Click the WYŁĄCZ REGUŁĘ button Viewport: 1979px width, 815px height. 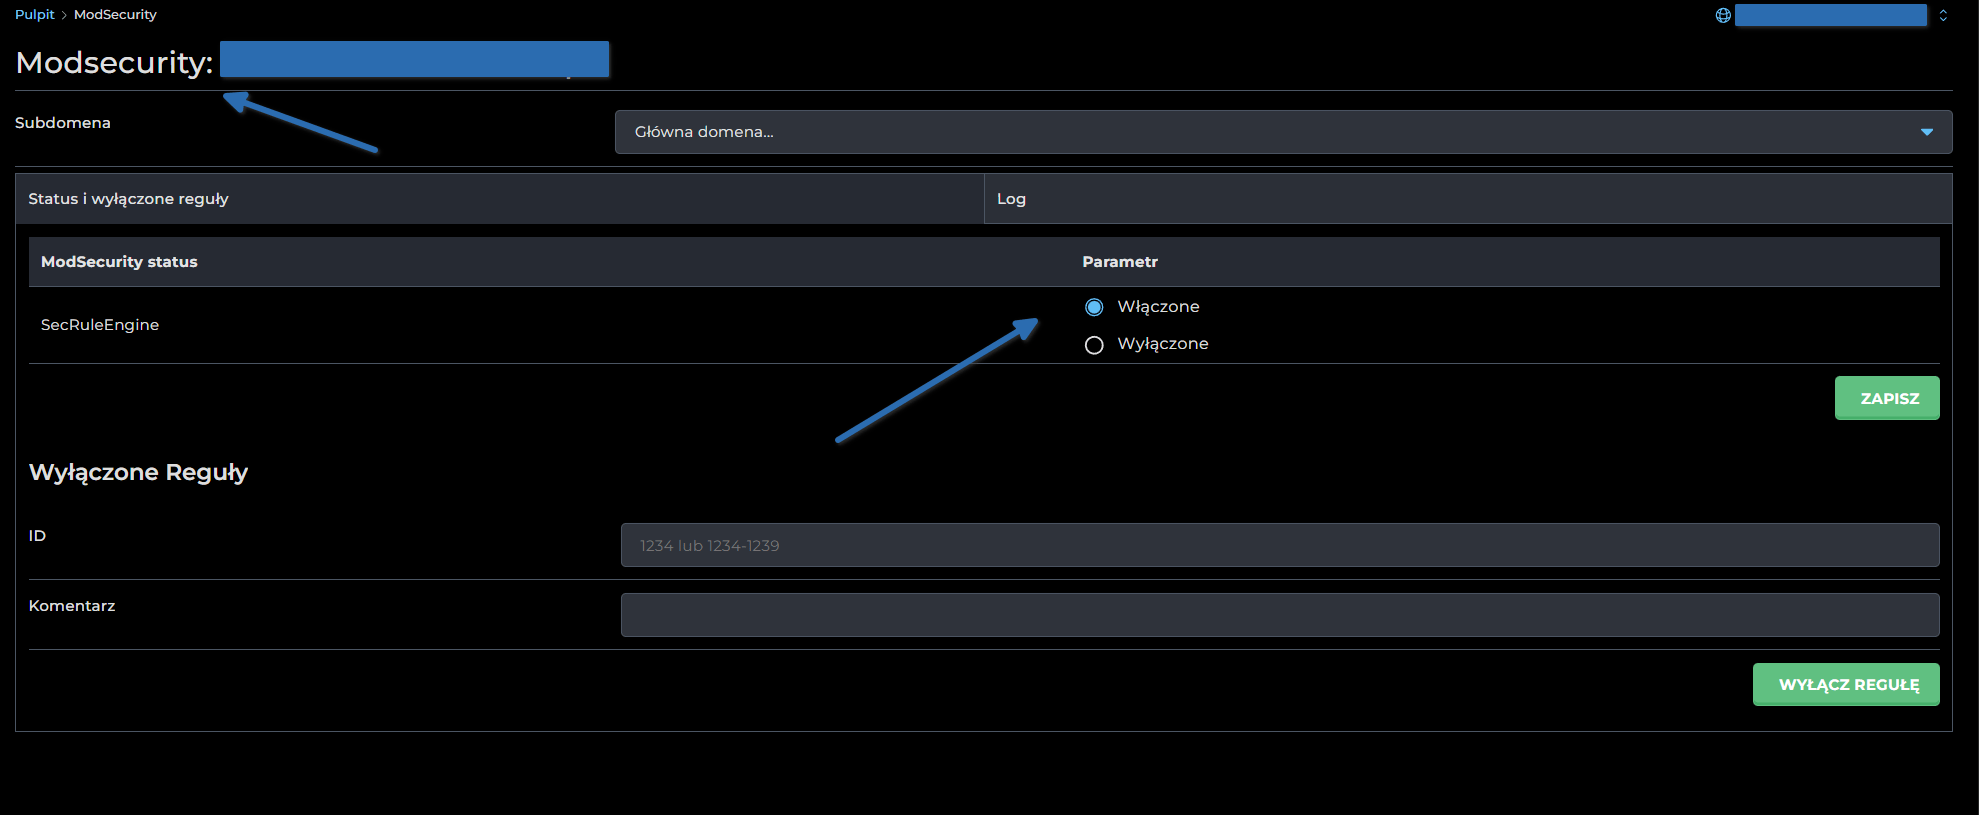click(x=1845, y=685)
